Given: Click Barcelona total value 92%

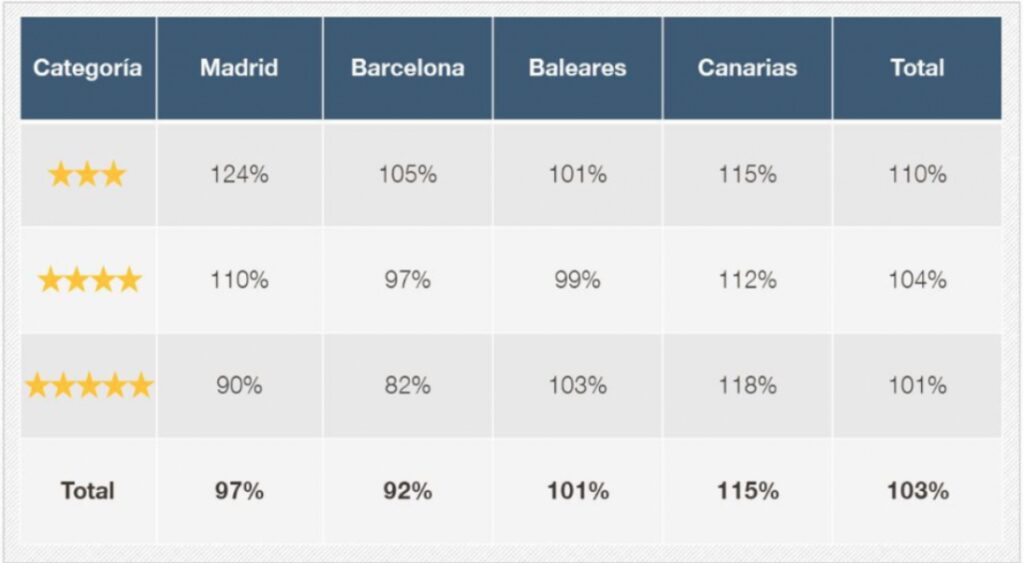Looking at the screenshot, I should click(407, 491).
